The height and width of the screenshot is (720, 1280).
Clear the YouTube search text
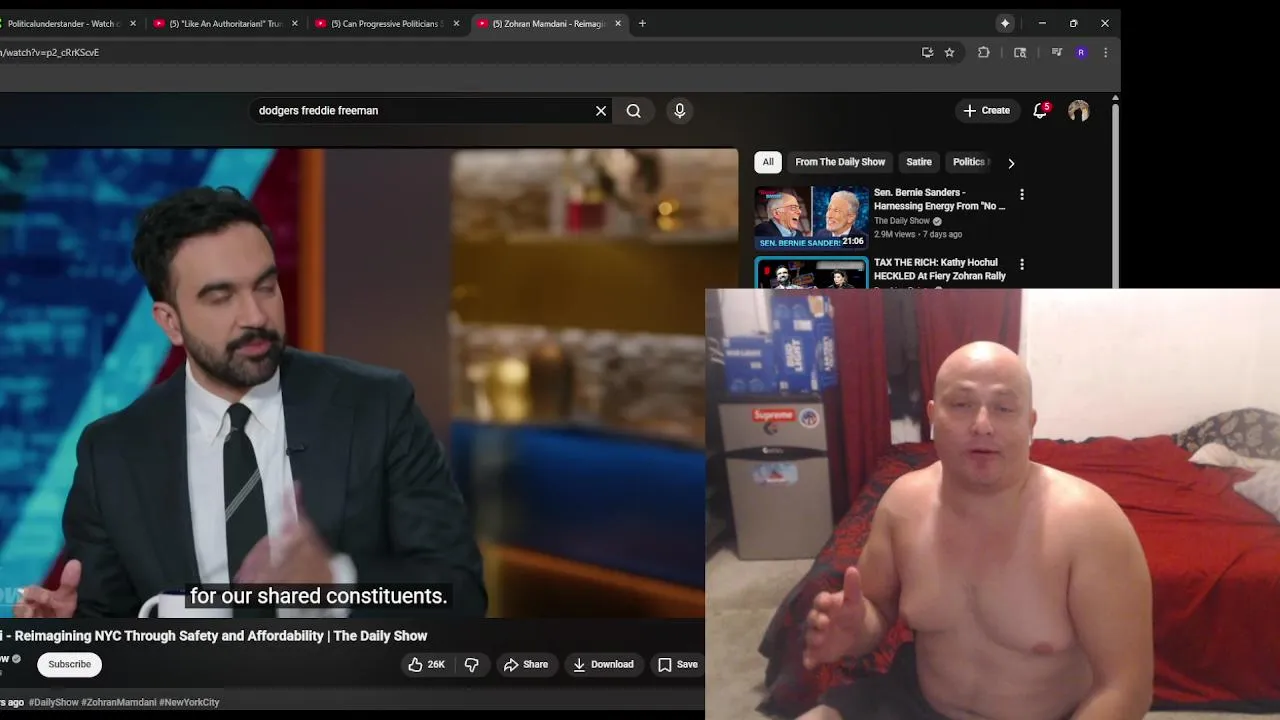601,111
